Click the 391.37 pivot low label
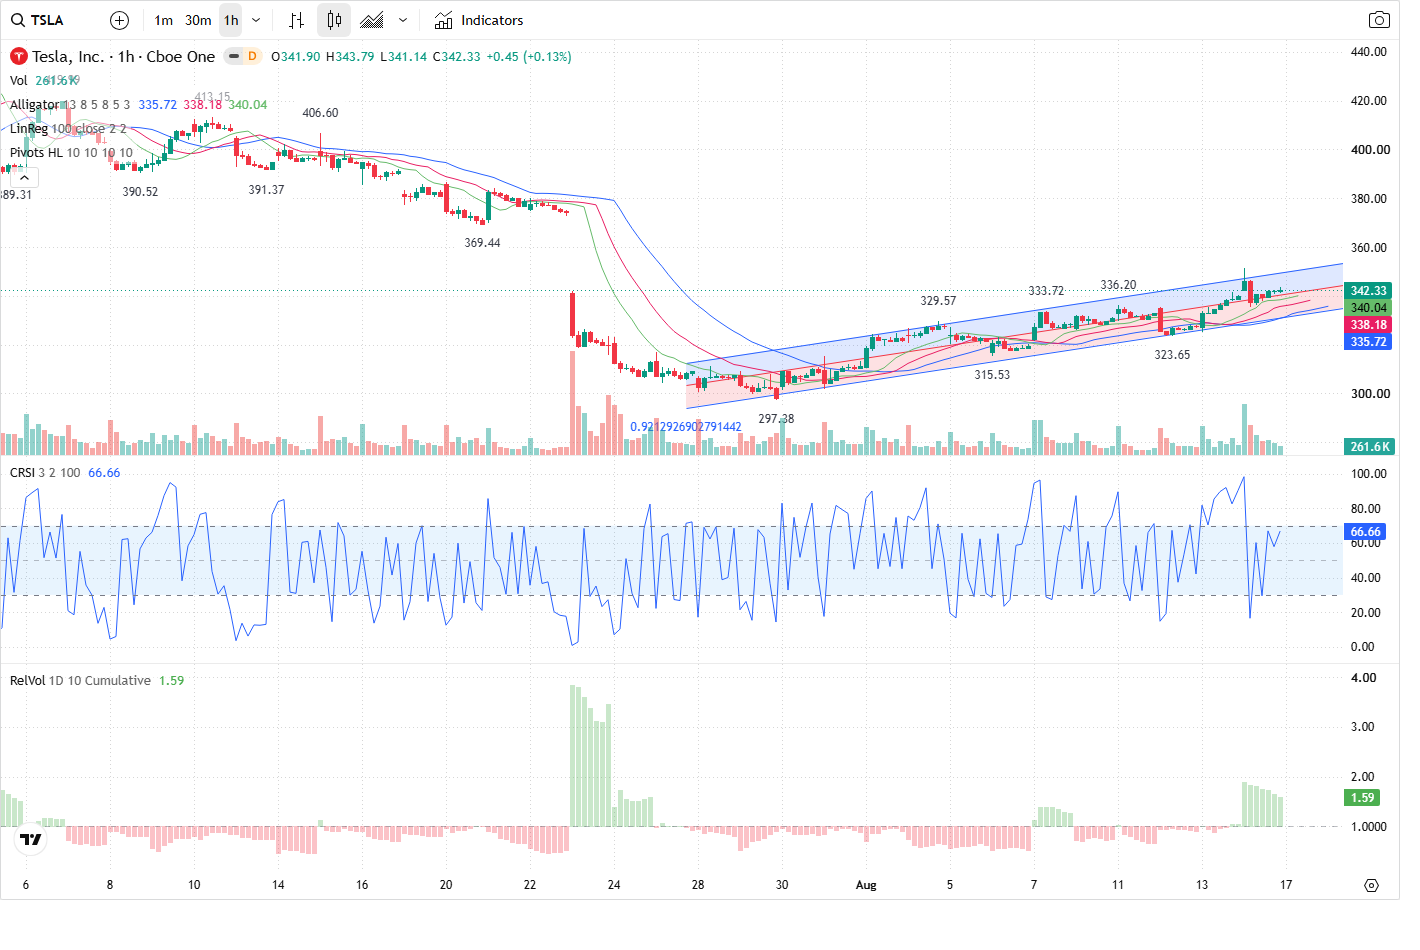The image size is (1420, 950). 266,190
